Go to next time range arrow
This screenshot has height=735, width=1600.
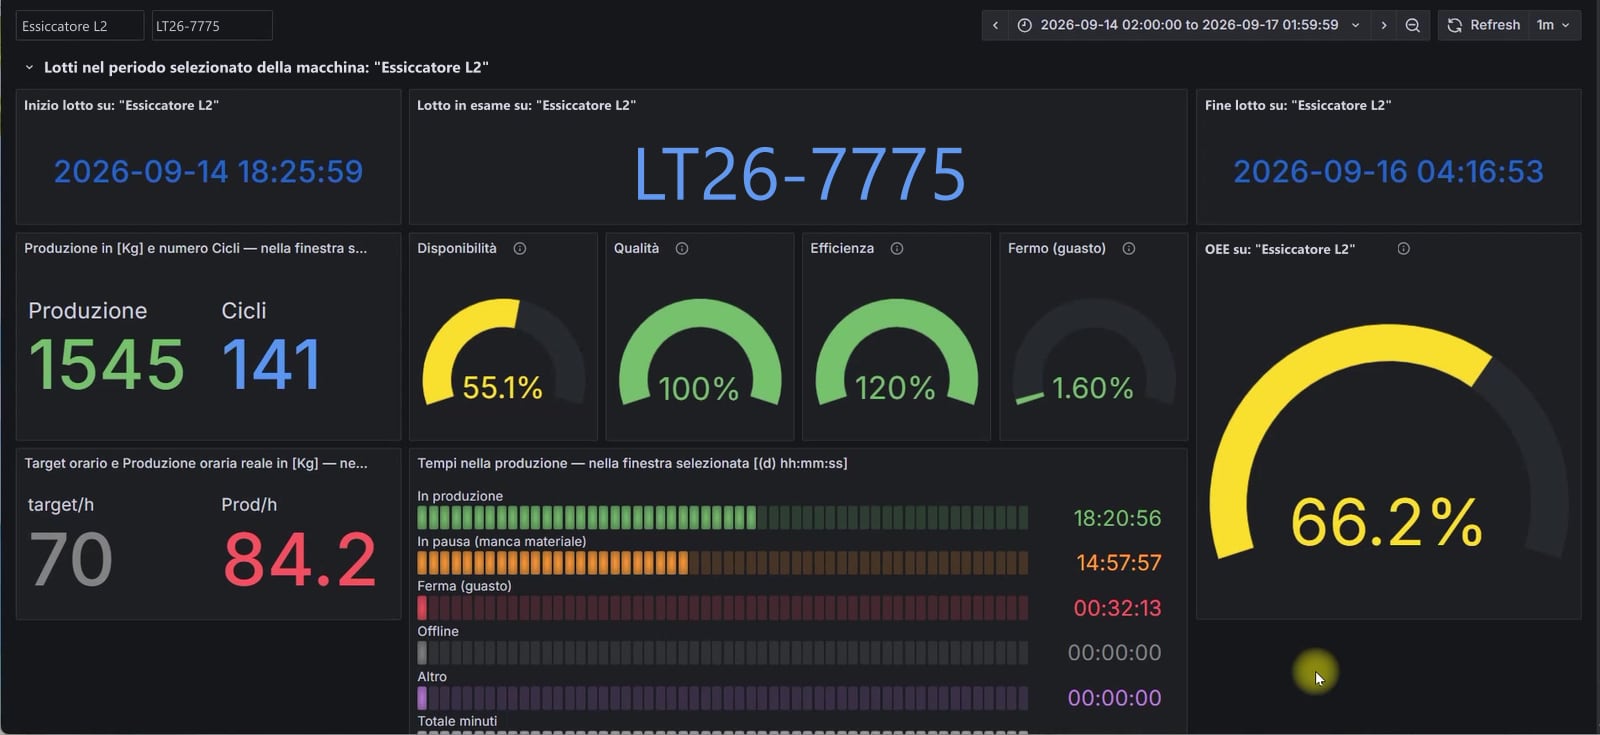[x=1384, y=25]
